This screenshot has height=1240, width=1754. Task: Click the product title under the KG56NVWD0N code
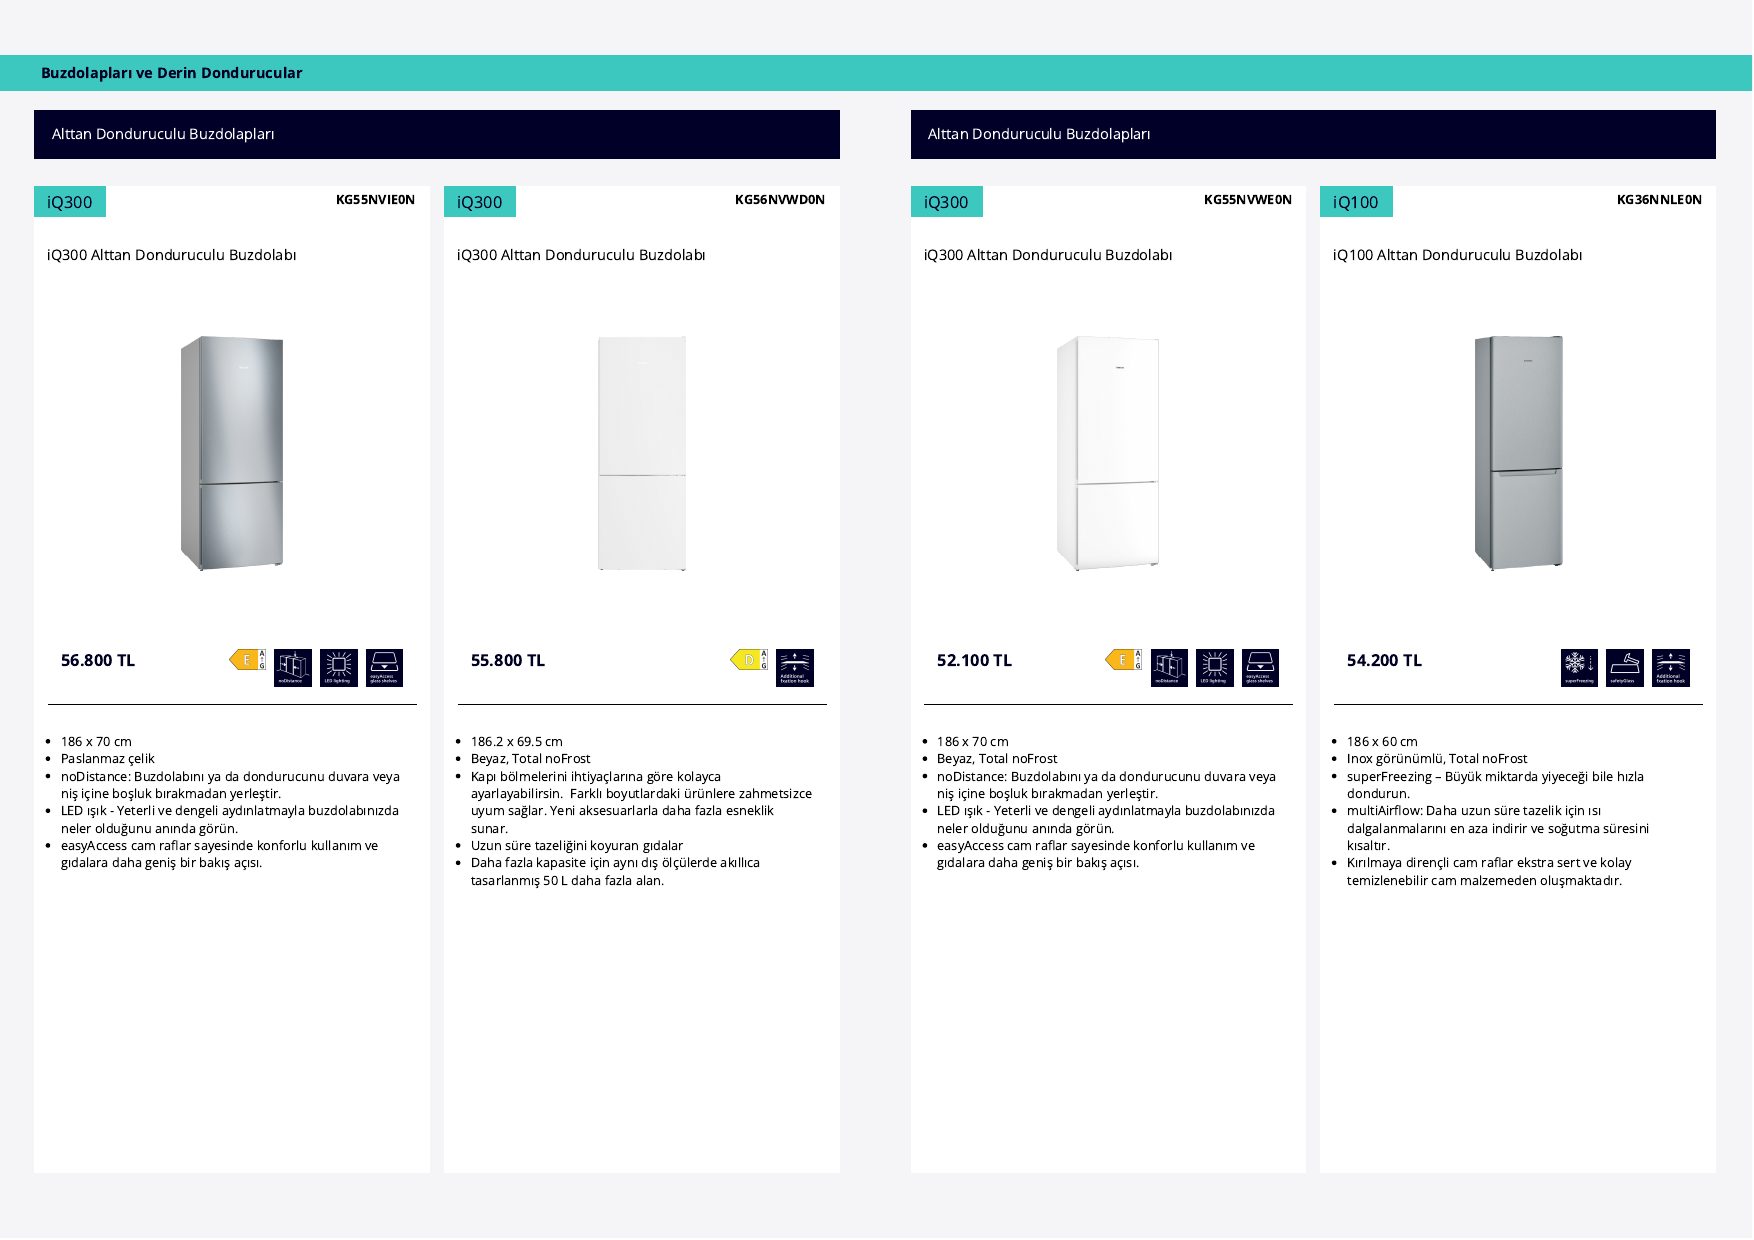(x=581, y=255)
